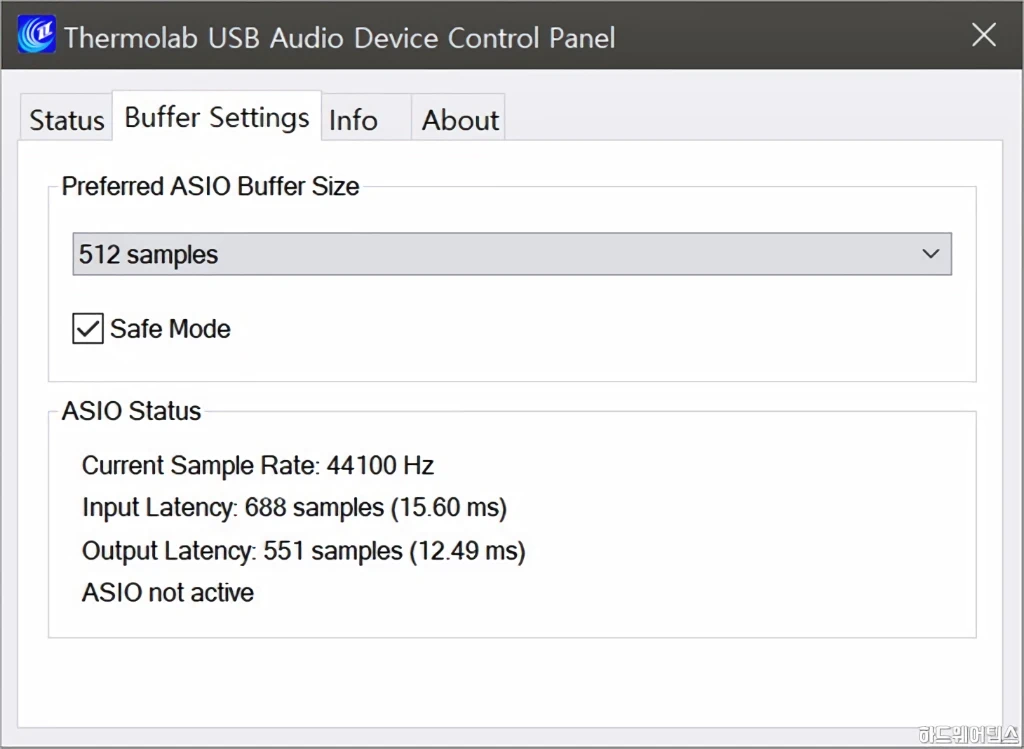Image resolution: width=1024 pixels, height=749 pixels.
Task: Click the Safe Mode label text
Action: coord(170,328)
